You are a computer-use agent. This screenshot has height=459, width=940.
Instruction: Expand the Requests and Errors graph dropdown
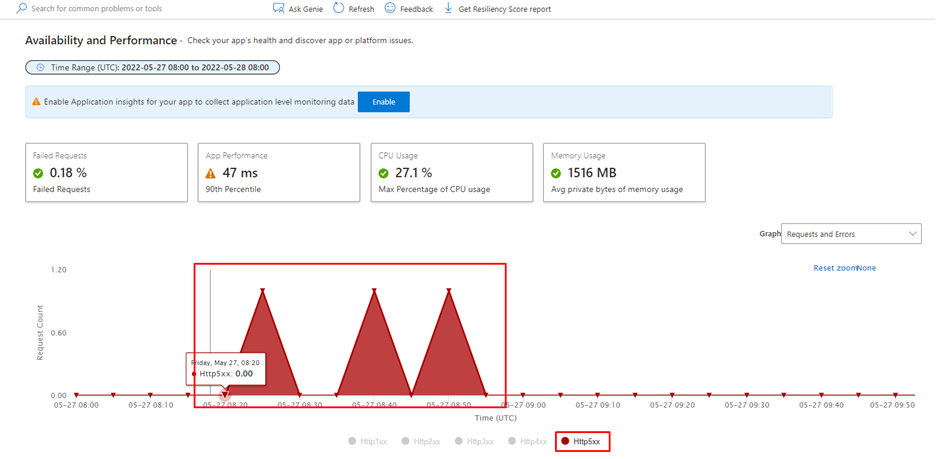pyautogui.click(x=851, y=234)
